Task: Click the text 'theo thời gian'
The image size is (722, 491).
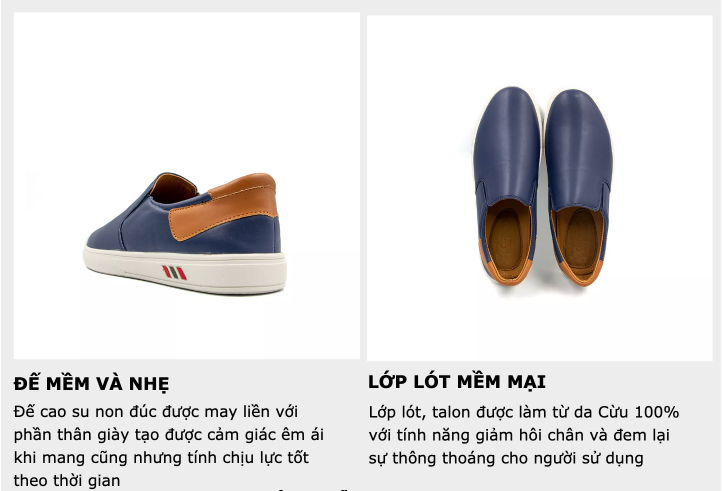Action: [x=67, y=481]
